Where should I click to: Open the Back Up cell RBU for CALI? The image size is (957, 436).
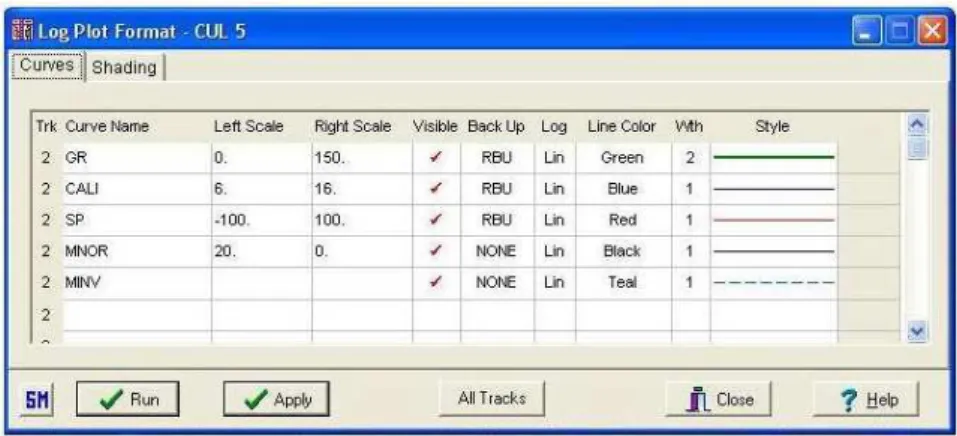coord(497,189)
